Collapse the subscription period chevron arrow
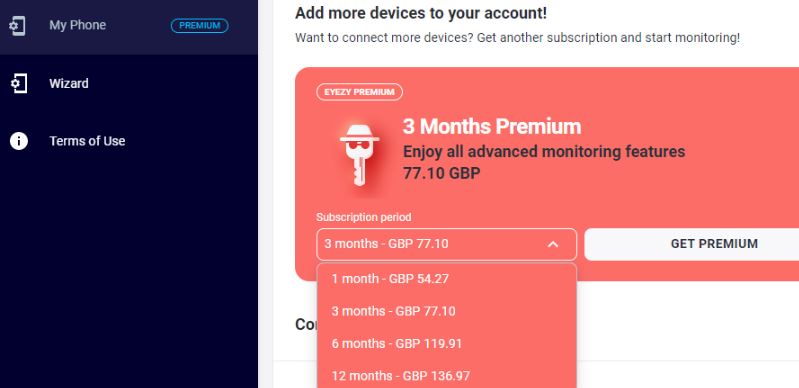This screenshot has height=388, width=799. (x=553, y=244)
